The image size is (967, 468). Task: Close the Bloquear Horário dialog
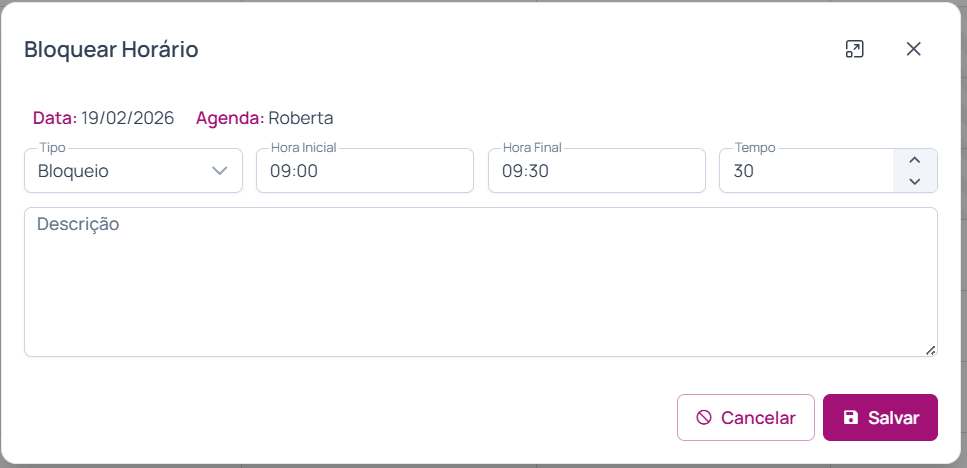(913, 49)
